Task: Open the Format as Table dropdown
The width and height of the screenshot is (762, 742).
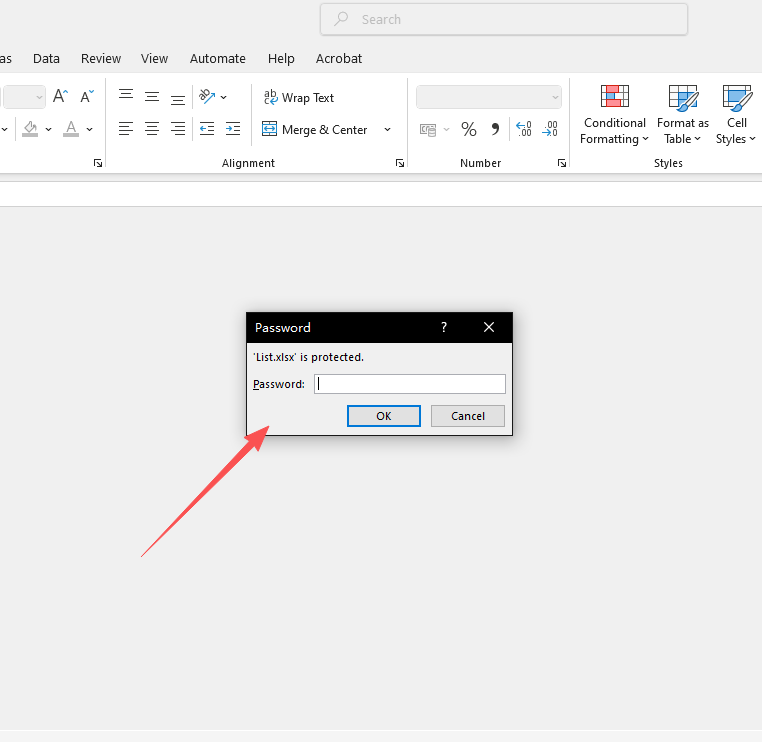Action: point(682,116)
